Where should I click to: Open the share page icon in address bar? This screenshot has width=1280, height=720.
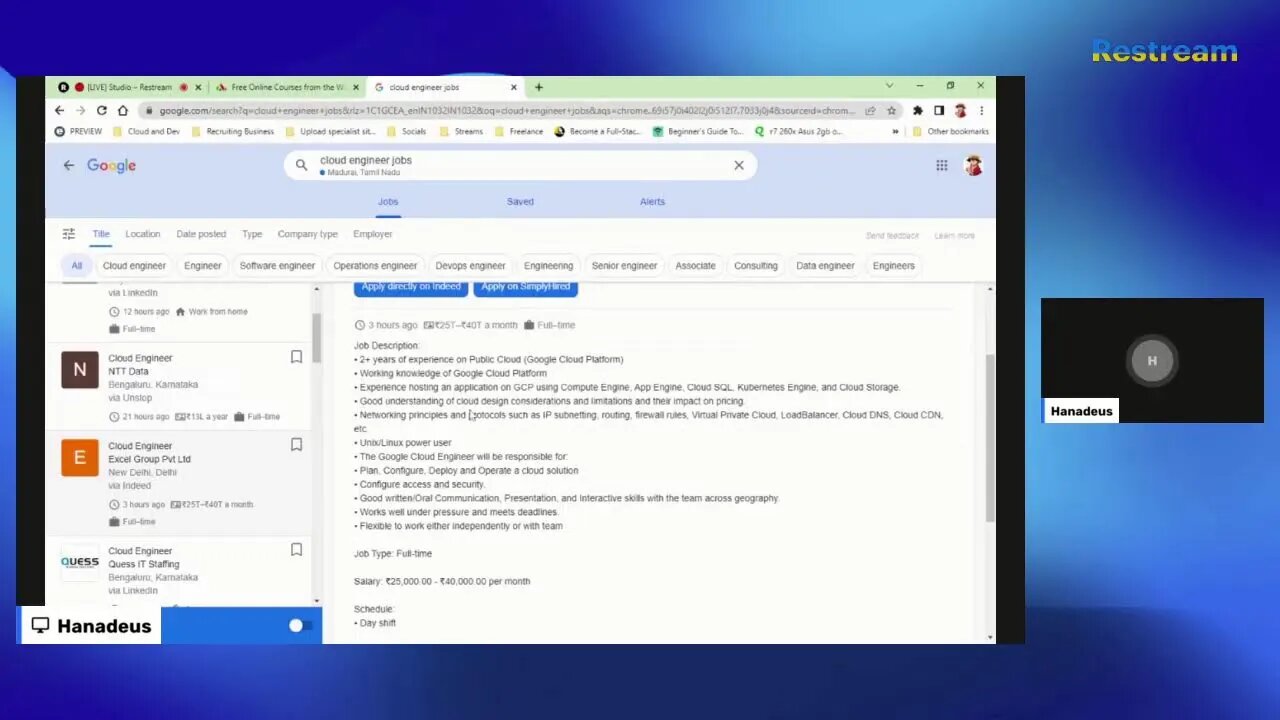[x=870, y=110]
